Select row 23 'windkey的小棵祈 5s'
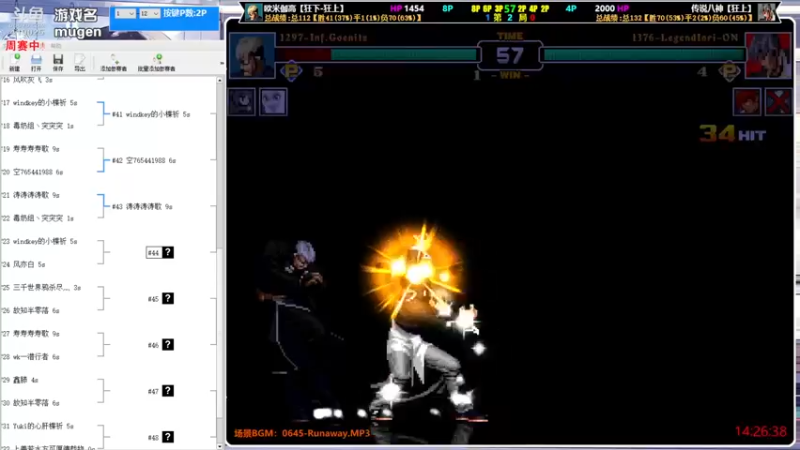 39,241
